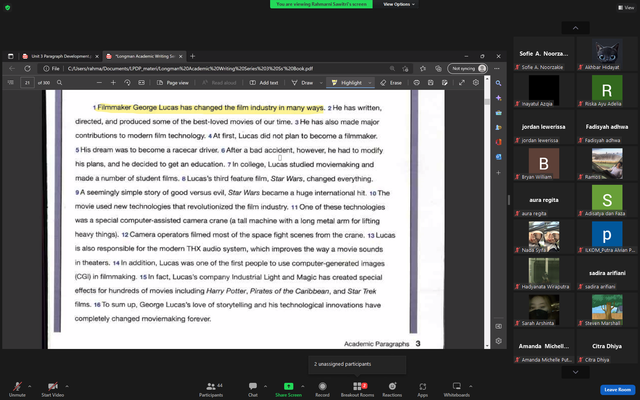Click the Save as icon
Screen dimensions: 640x400
444,82
